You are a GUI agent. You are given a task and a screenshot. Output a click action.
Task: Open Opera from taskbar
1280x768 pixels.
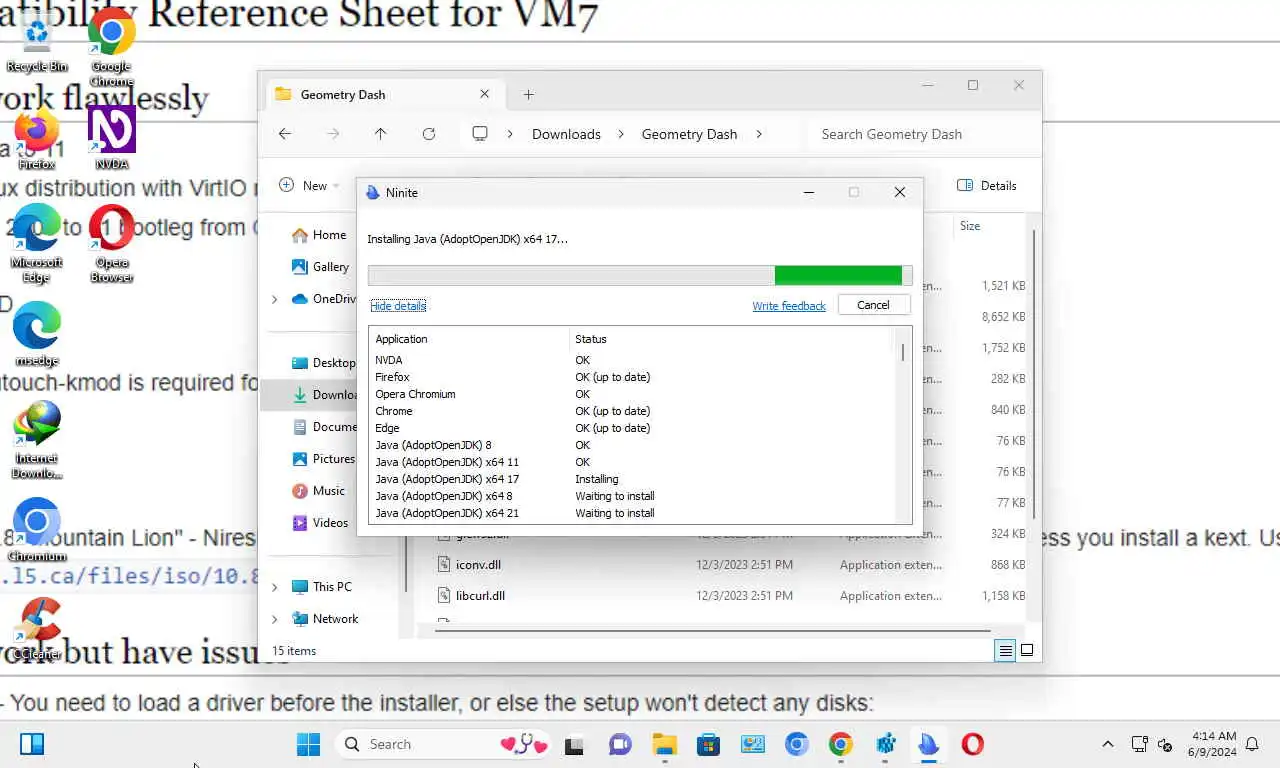click(972, 744)
